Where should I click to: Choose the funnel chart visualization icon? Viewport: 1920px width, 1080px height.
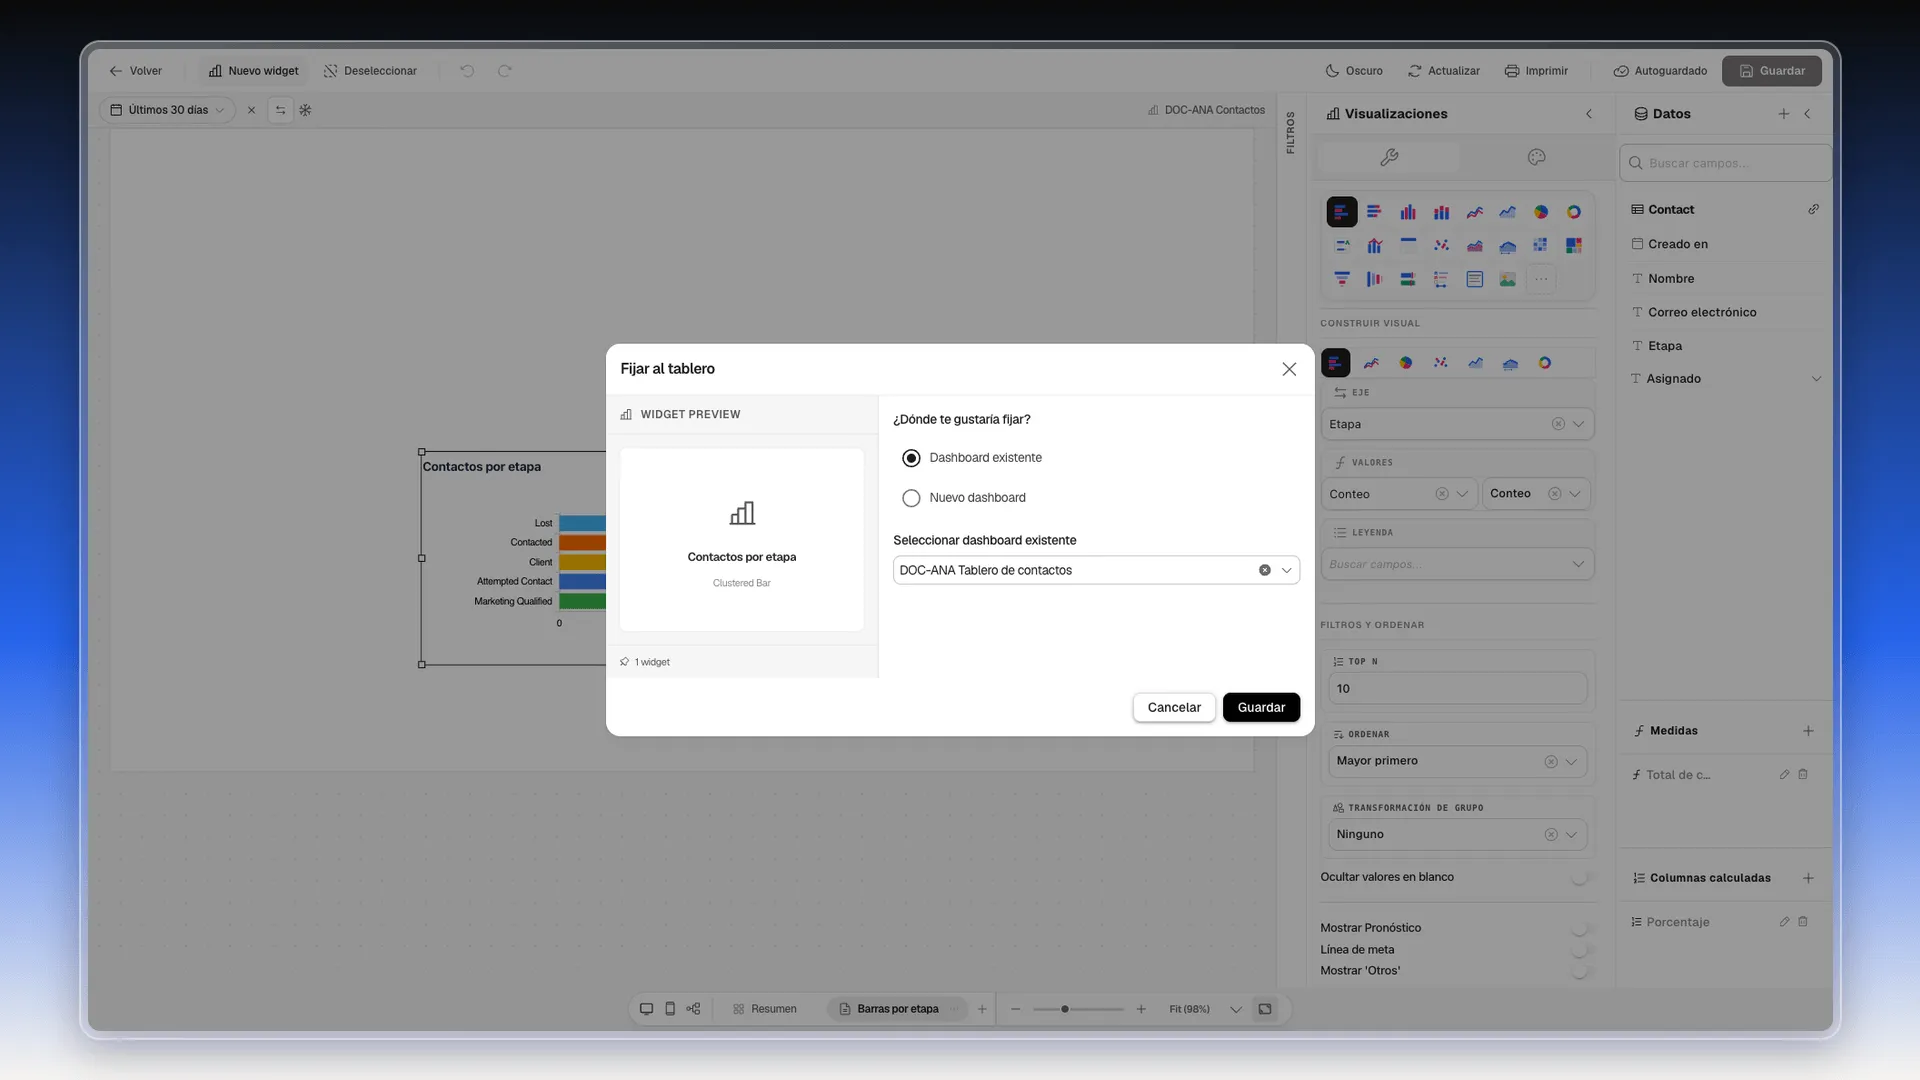pos(1342,279)
